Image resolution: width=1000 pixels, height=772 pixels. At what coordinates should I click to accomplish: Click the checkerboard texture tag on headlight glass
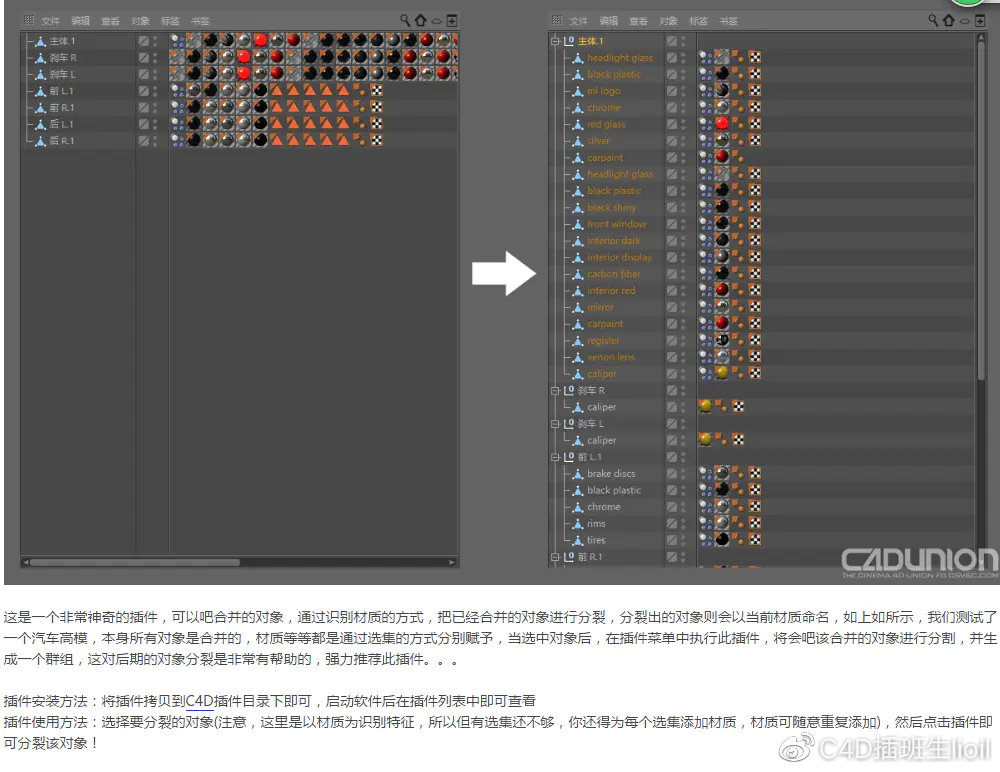[755, 58]
